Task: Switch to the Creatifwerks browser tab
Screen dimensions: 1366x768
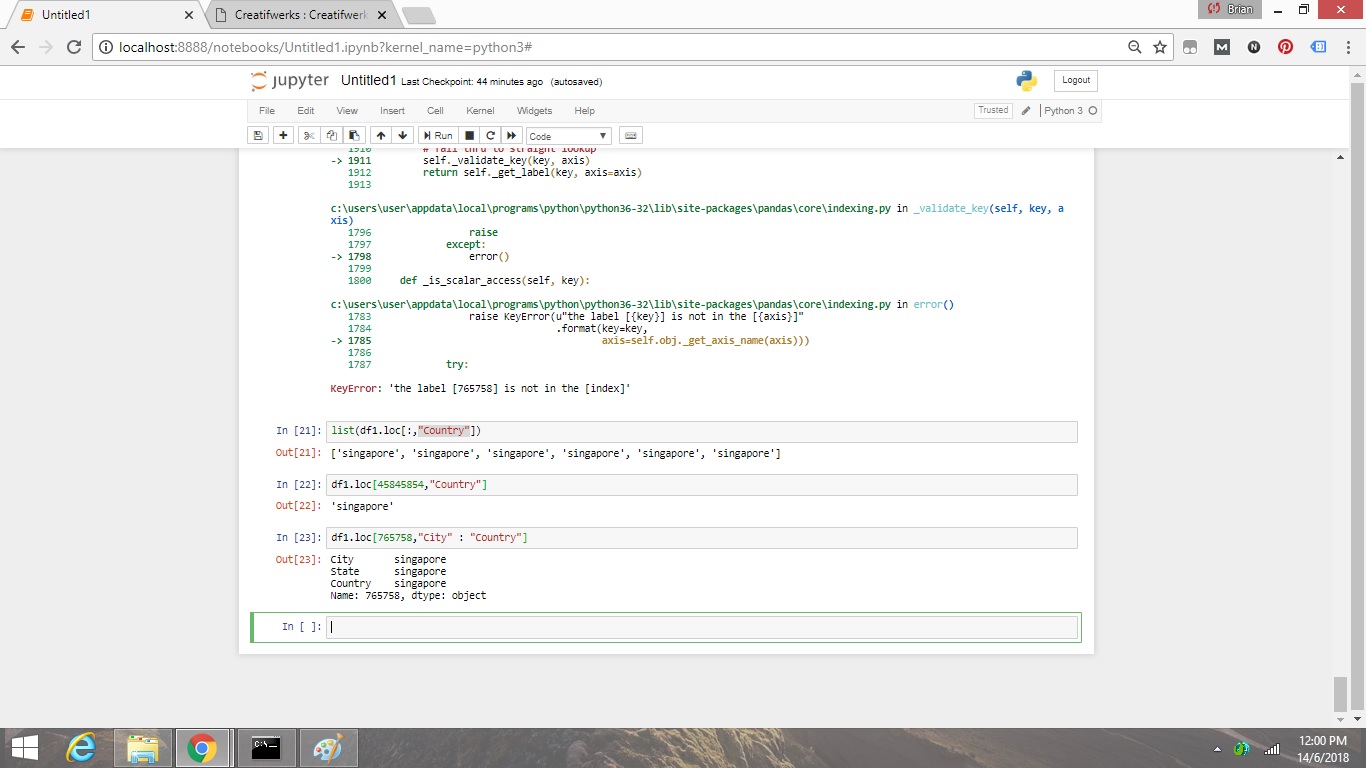Action: click(x=300, y=15)
